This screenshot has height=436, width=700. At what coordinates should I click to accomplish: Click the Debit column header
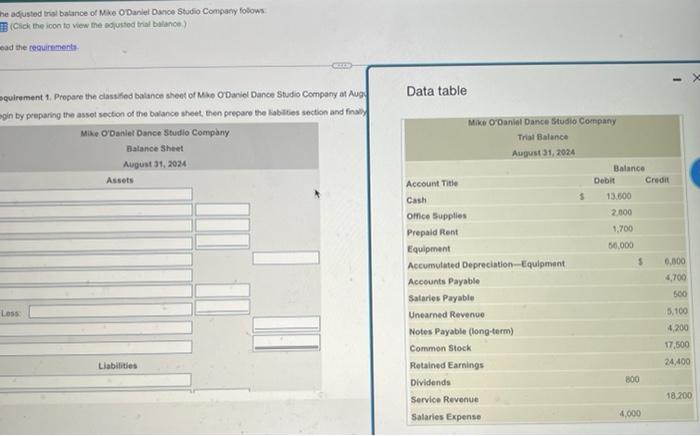click(604, 181)
